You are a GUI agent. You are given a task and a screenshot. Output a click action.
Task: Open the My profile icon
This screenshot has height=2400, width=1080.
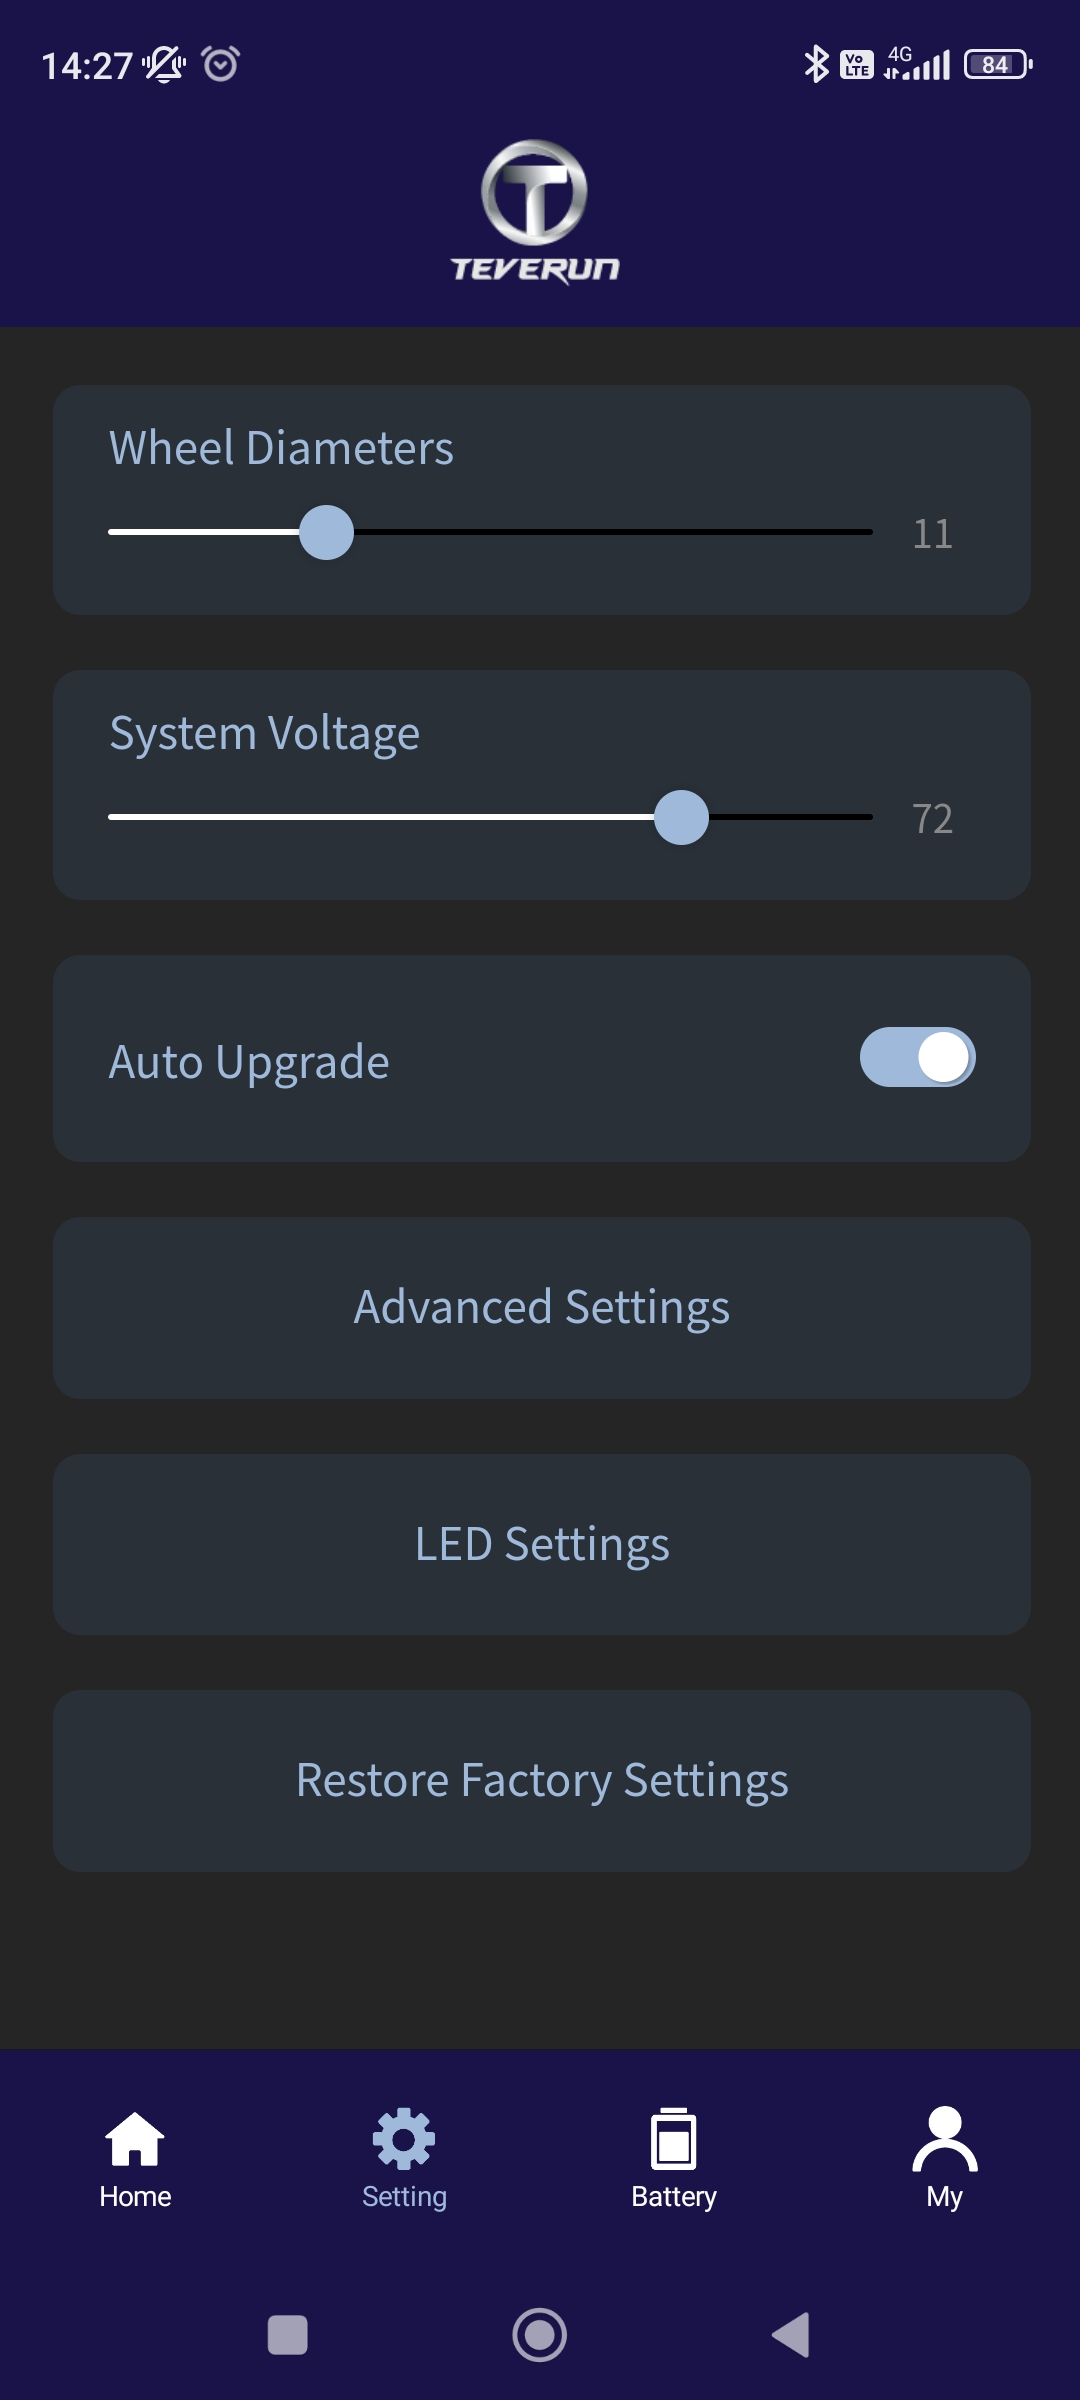[x=944, y=2140]
